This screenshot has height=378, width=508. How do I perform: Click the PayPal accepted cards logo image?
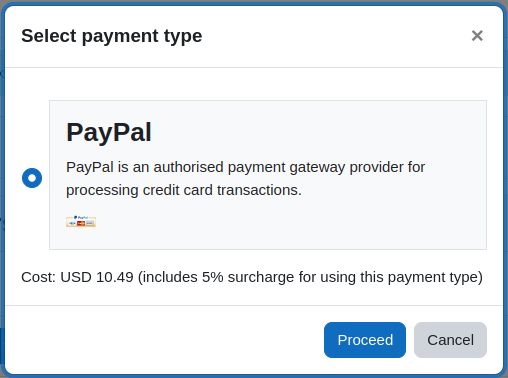click(x=81, y=221)
